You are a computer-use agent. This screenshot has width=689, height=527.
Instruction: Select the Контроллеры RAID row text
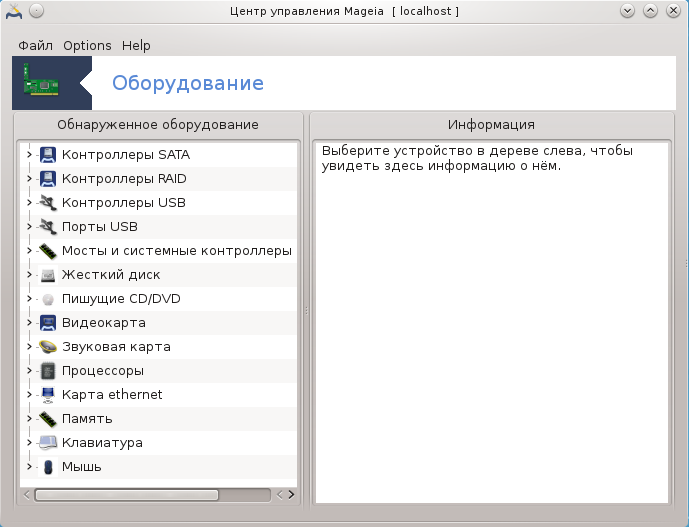[x=124, y=179]
